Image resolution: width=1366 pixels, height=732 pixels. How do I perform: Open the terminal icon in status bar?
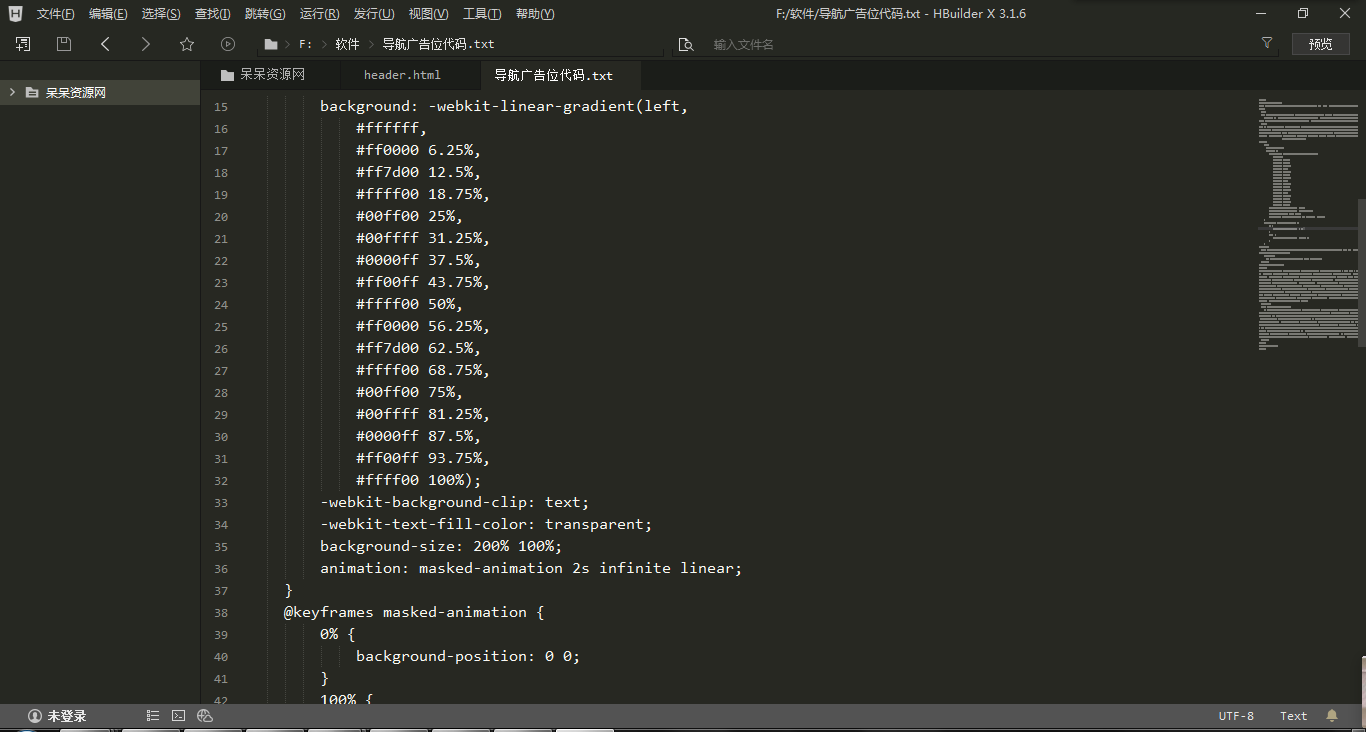point(178,716)
